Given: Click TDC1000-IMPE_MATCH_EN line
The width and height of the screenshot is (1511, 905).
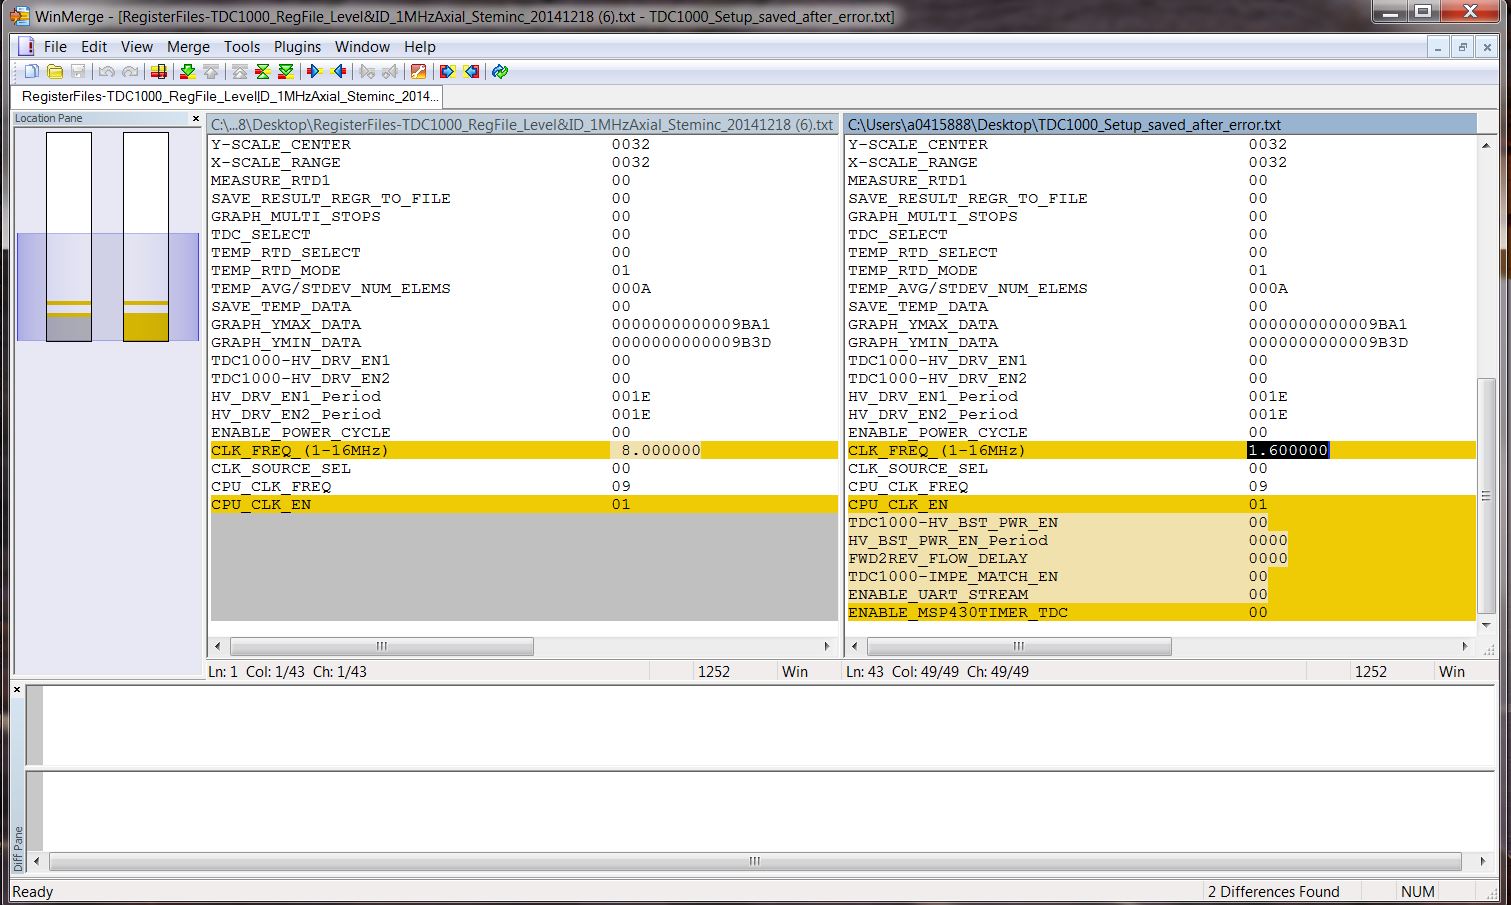Looking at the screenshot, I should click(1161, 576).
